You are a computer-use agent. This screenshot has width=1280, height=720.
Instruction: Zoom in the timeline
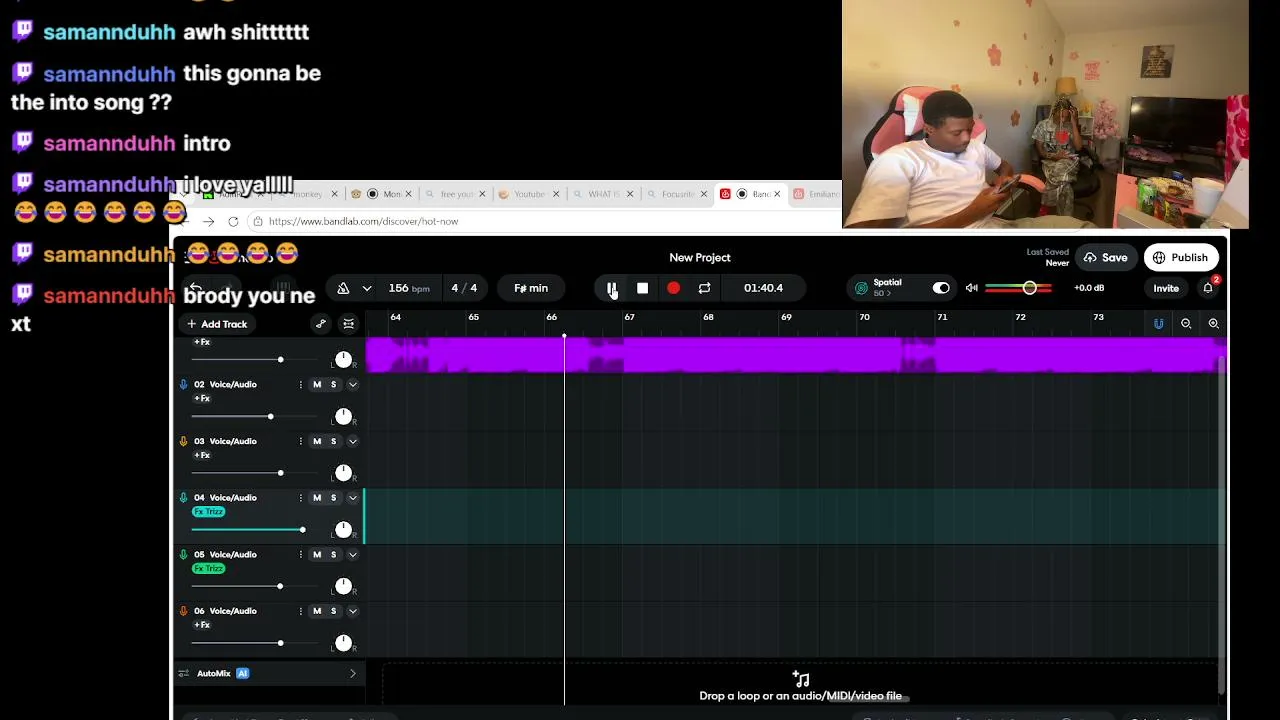click(x=1213, y=324)
